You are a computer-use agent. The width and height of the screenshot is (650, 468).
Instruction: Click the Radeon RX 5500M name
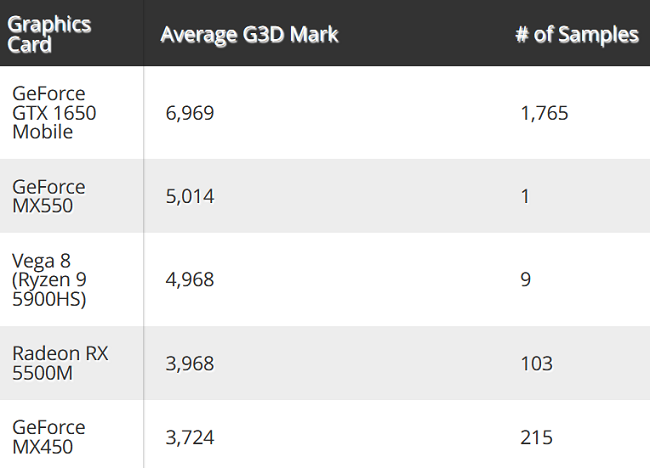tap(60, 363)
